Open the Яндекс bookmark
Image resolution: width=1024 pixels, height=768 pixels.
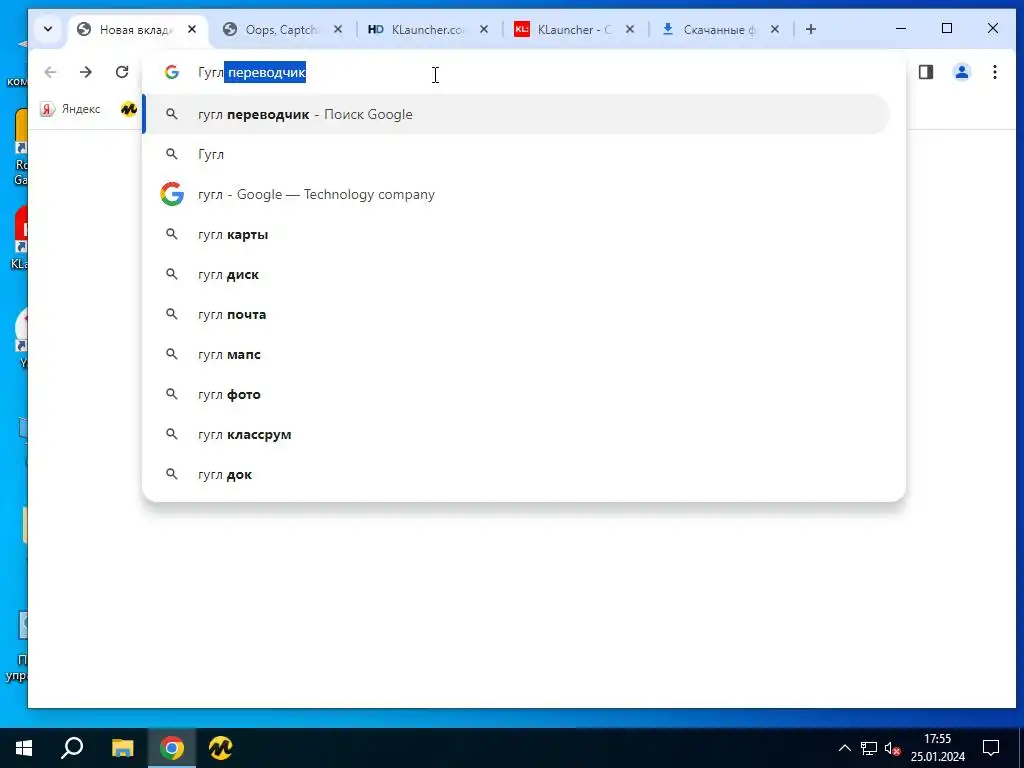pyautogui.click(x=71, y=109)
